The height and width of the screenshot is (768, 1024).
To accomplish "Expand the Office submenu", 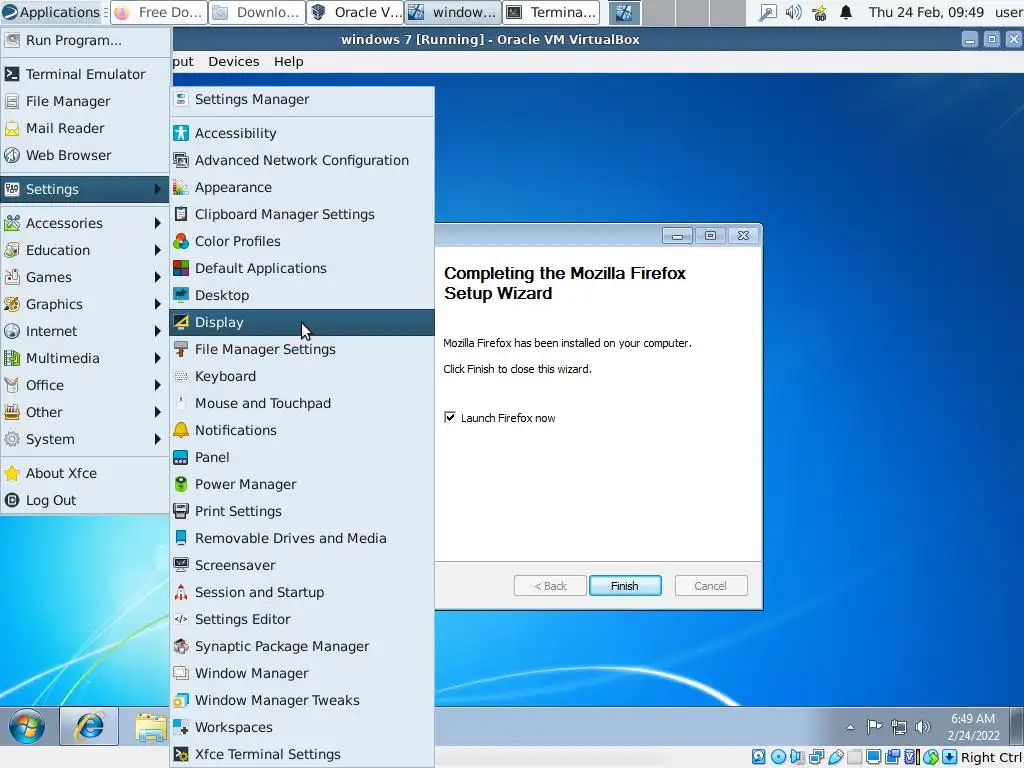I will click(85, 385).
